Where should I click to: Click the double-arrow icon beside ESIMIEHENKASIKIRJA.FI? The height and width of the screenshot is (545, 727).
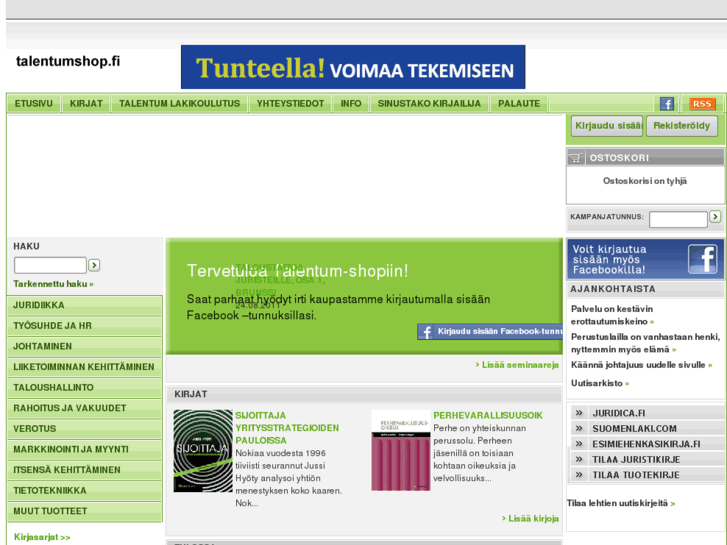[579, 443]
